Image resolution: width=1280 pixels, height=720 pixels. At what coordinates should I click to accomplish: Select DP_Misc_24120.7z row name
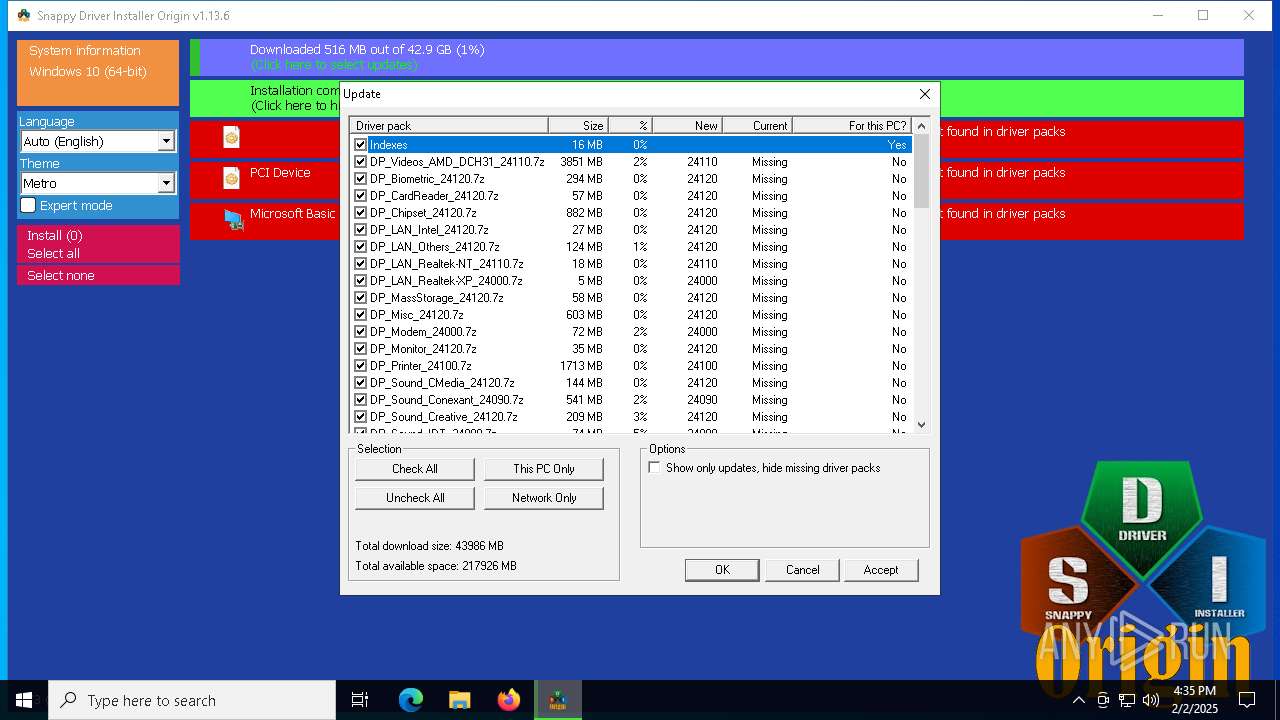point(417,315)
